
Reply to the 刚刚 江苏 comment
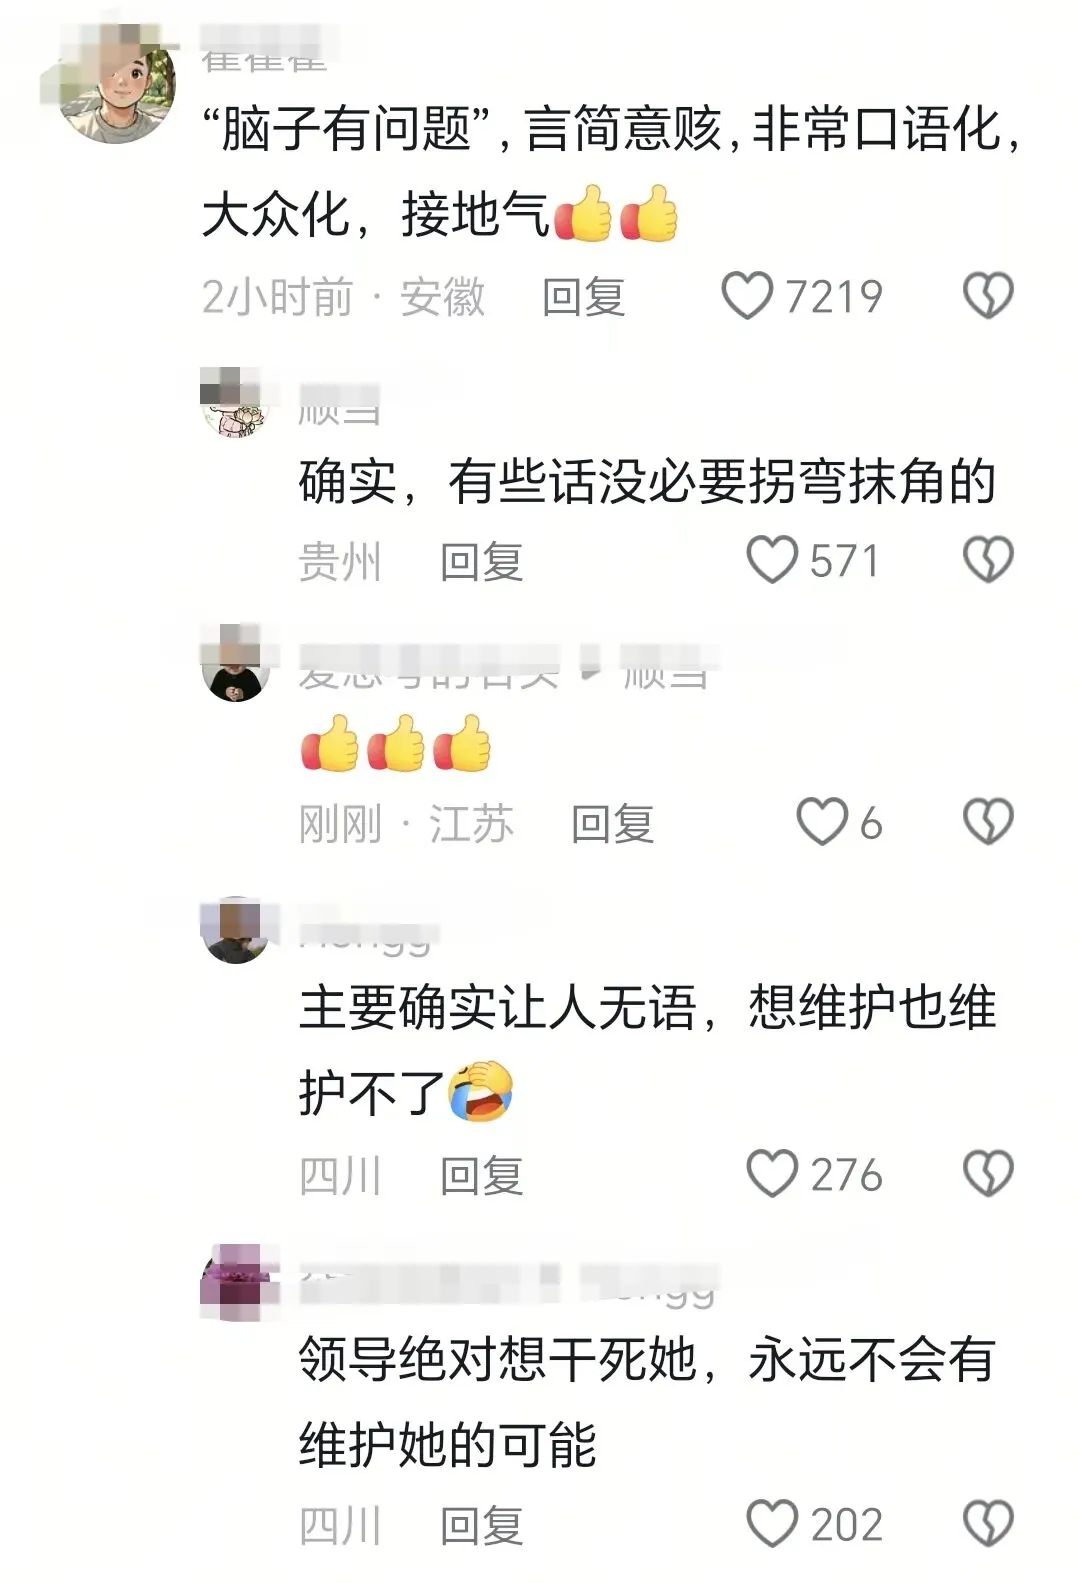point(612,824)
